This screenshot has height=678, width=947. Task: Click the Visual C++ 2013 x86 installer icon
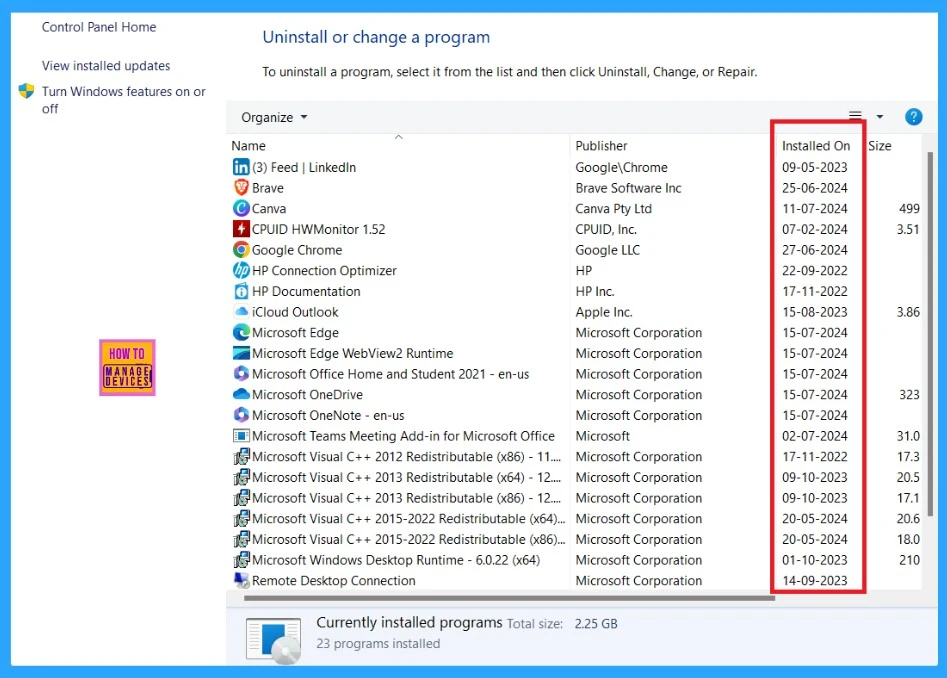click(x=241, y=497)
